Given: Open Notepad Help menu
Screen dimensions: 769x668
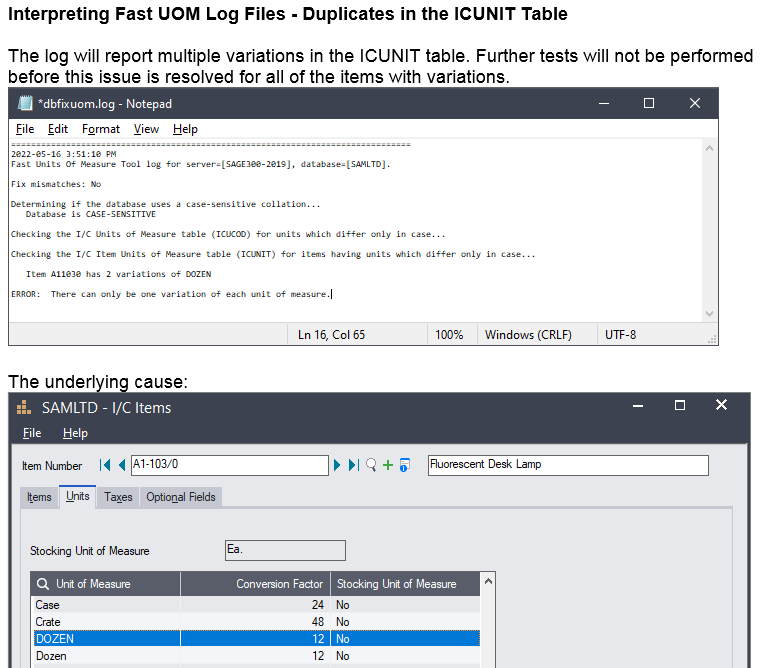Looking at the screenshot, I should (x=185, y=129).
